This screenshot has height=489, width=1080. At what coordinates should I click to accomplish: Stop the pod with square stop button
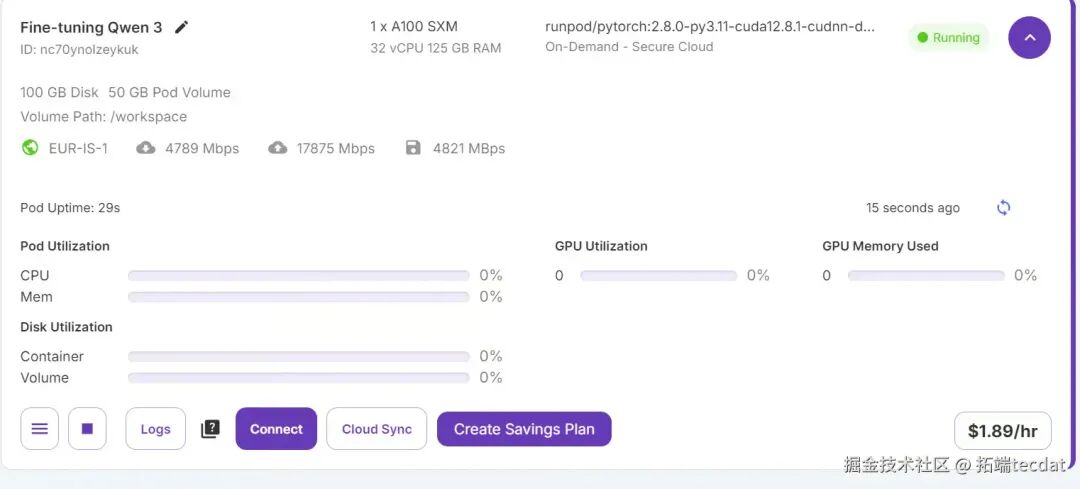(87, 429)
